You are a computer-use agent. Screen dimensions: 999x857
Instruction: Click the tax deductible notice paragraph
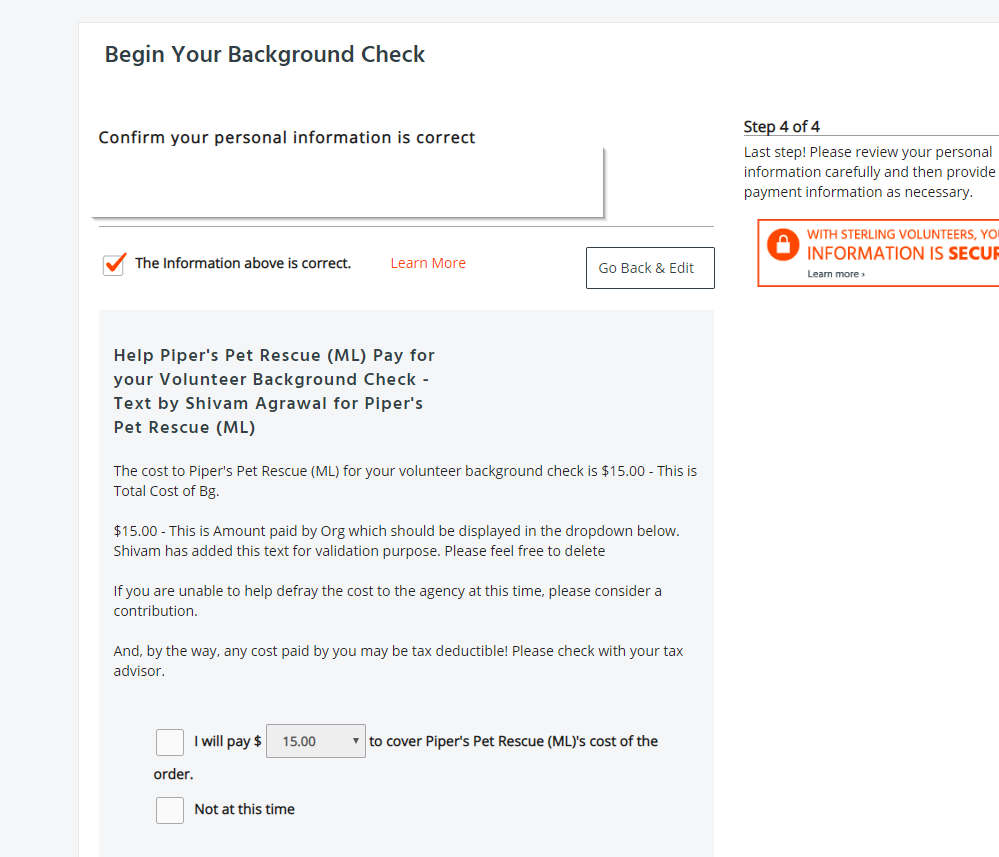pos(398,661)
